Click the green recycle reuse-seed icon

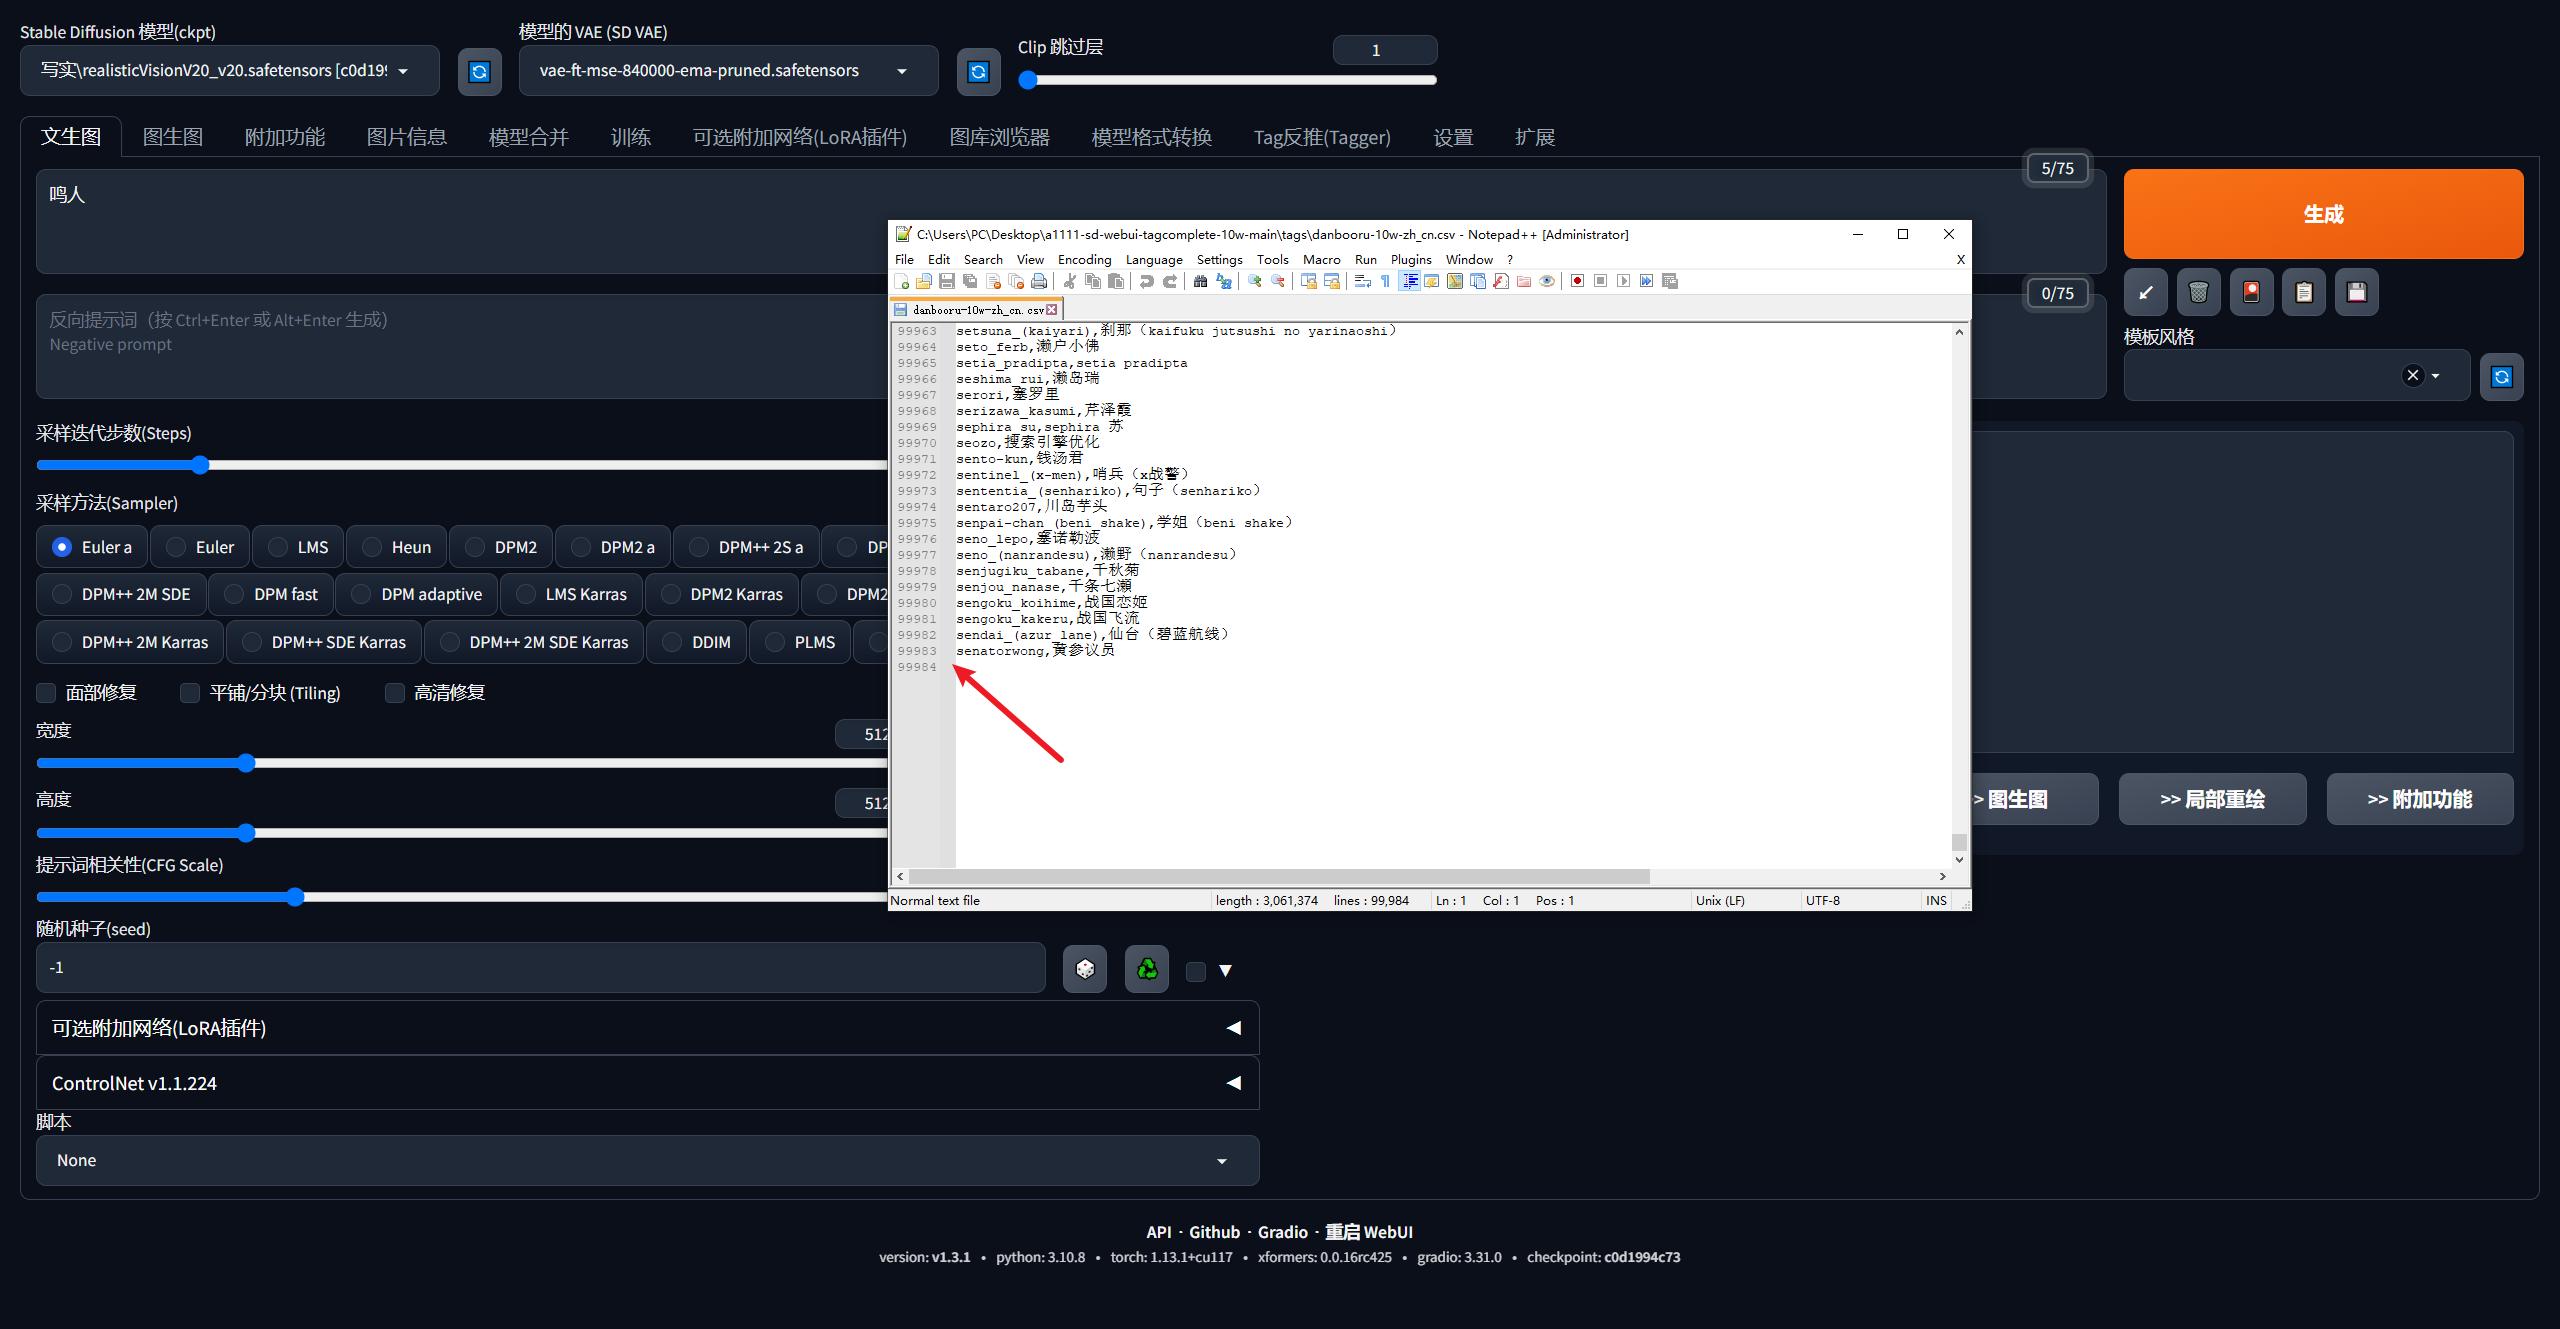click(x=1146, y=969)
